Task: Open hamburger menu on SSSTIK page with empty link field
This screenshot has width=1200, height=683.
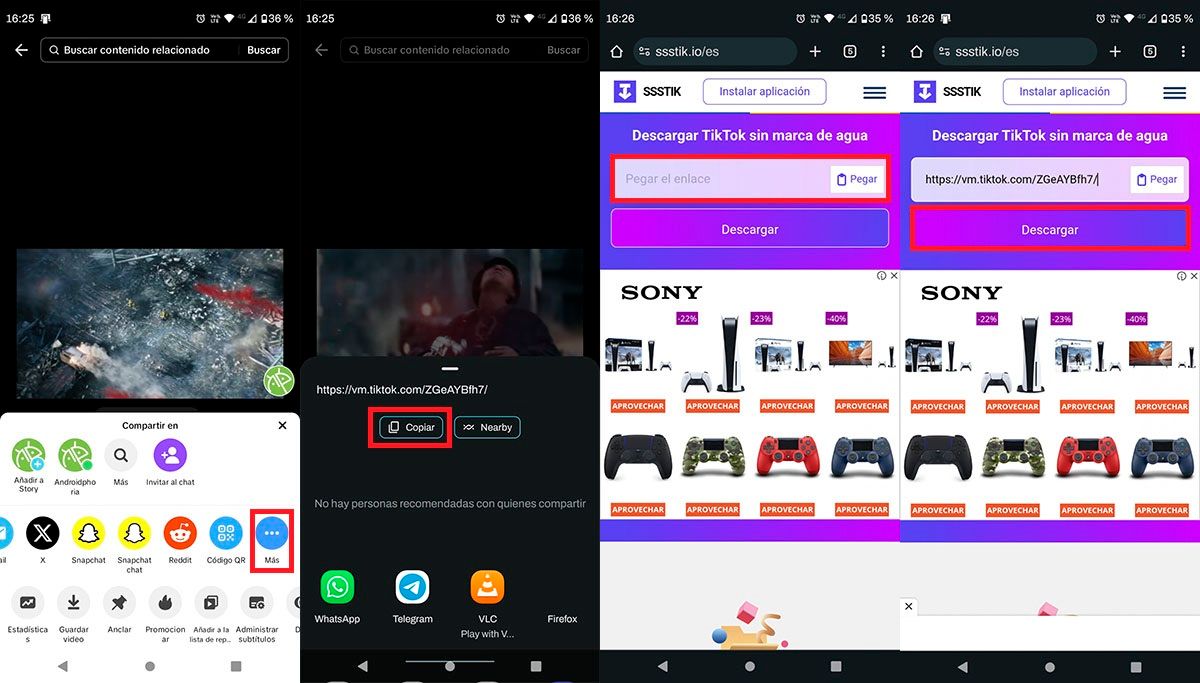Action: coord(875,92)
